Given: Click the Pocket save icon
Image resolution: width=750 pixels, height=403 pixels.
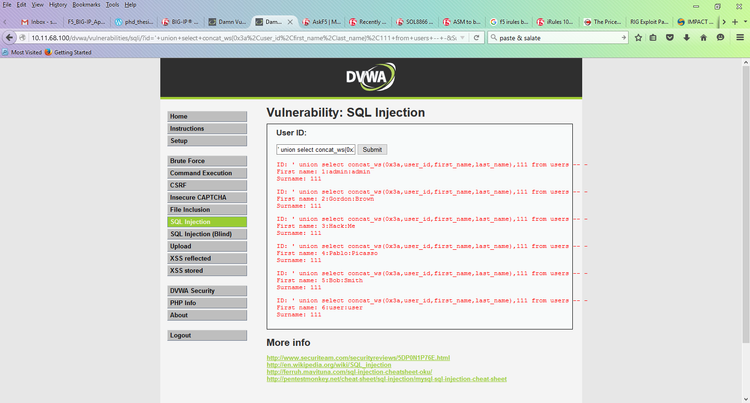Looking at the screenshot, I should click(x=670, y=38).
